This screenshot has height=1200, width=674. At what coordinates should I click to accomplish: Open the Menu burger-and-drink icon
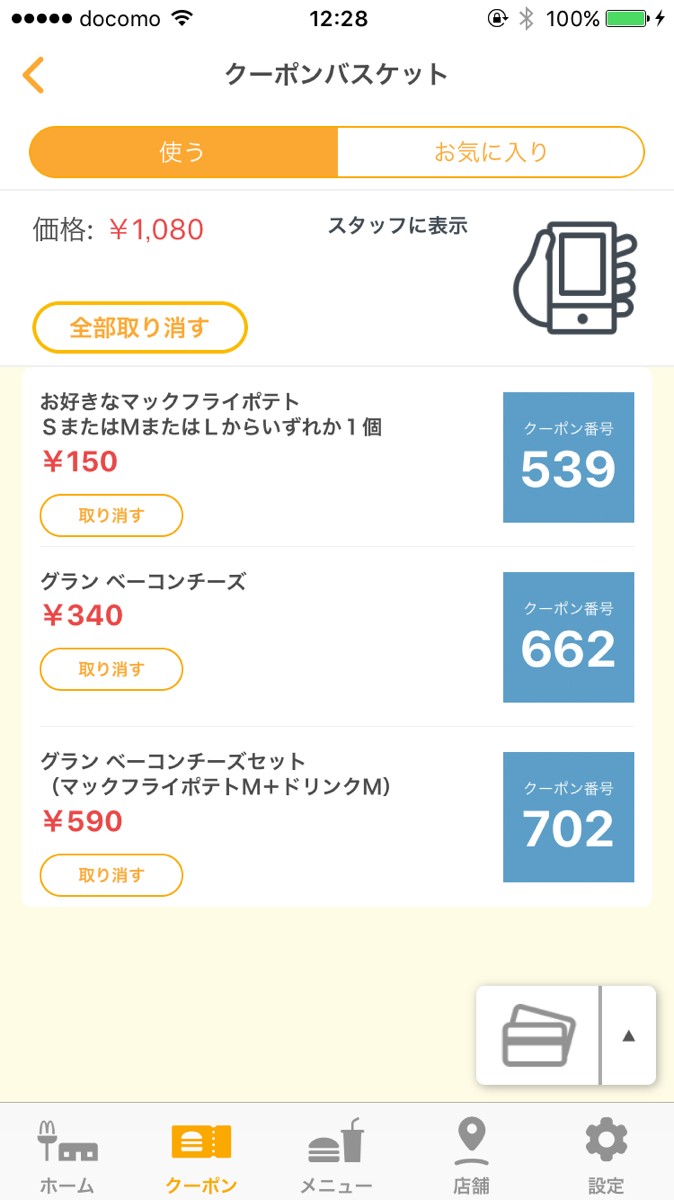(x=336, y=1142)
